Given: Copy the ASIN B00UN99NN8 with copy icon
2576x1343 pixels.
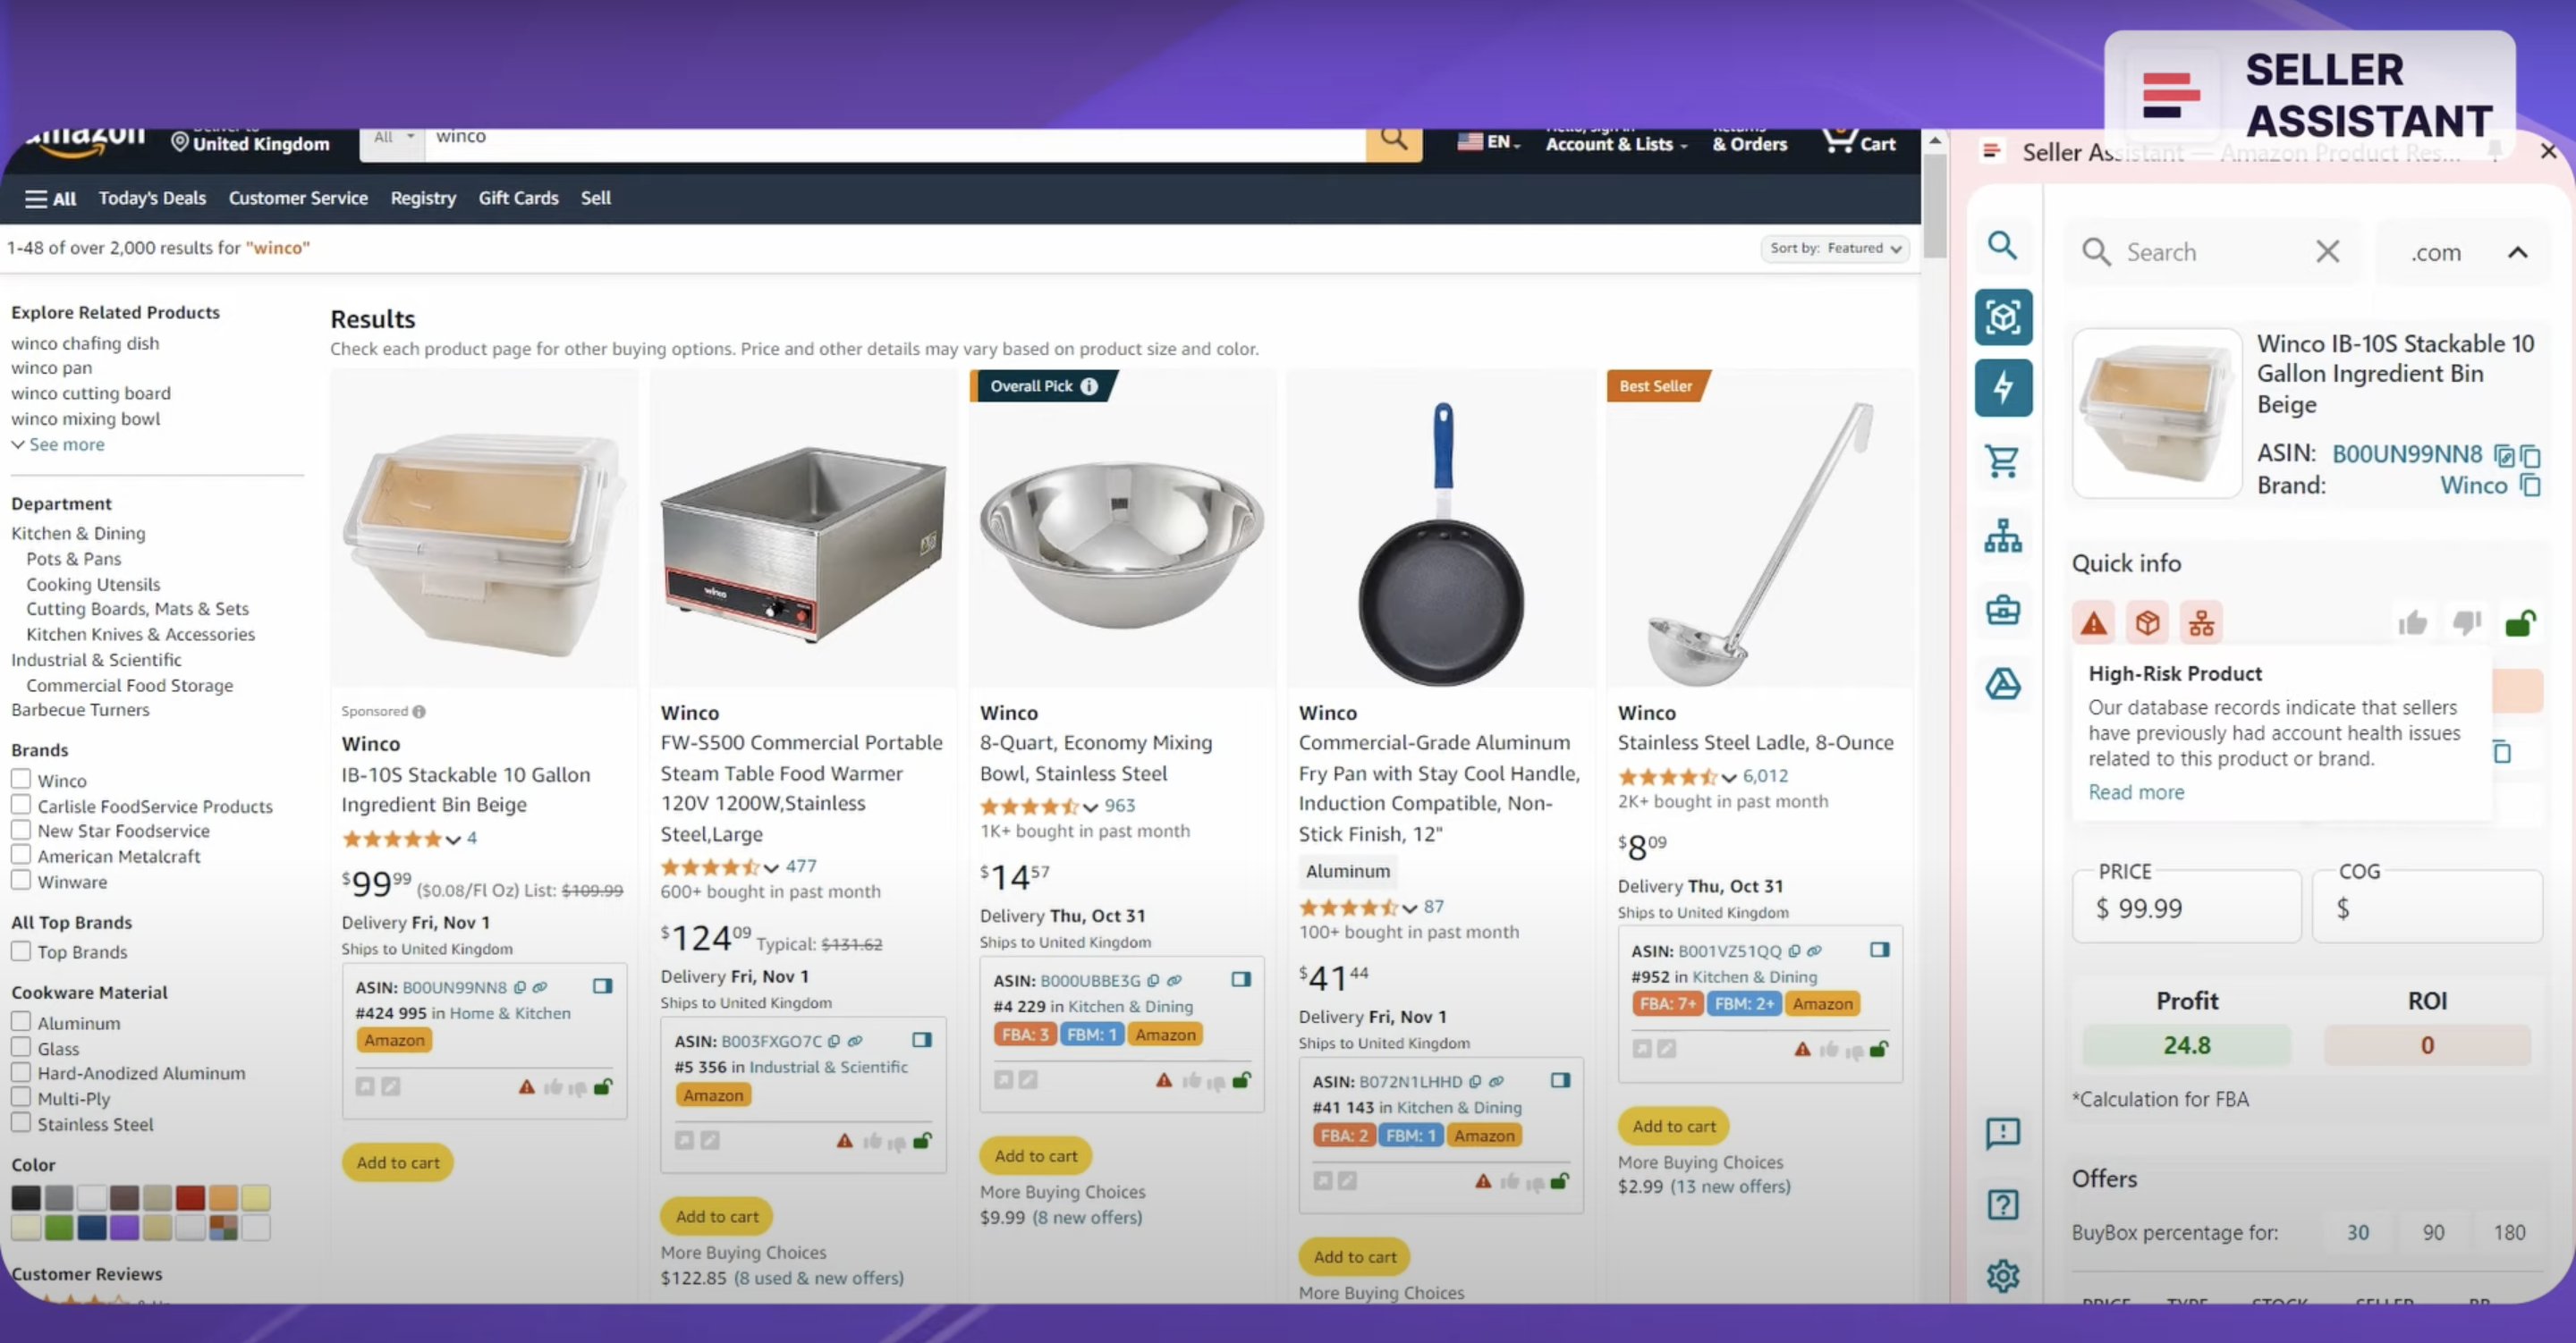Looking at the screenshot, I should coord(2531,455).
